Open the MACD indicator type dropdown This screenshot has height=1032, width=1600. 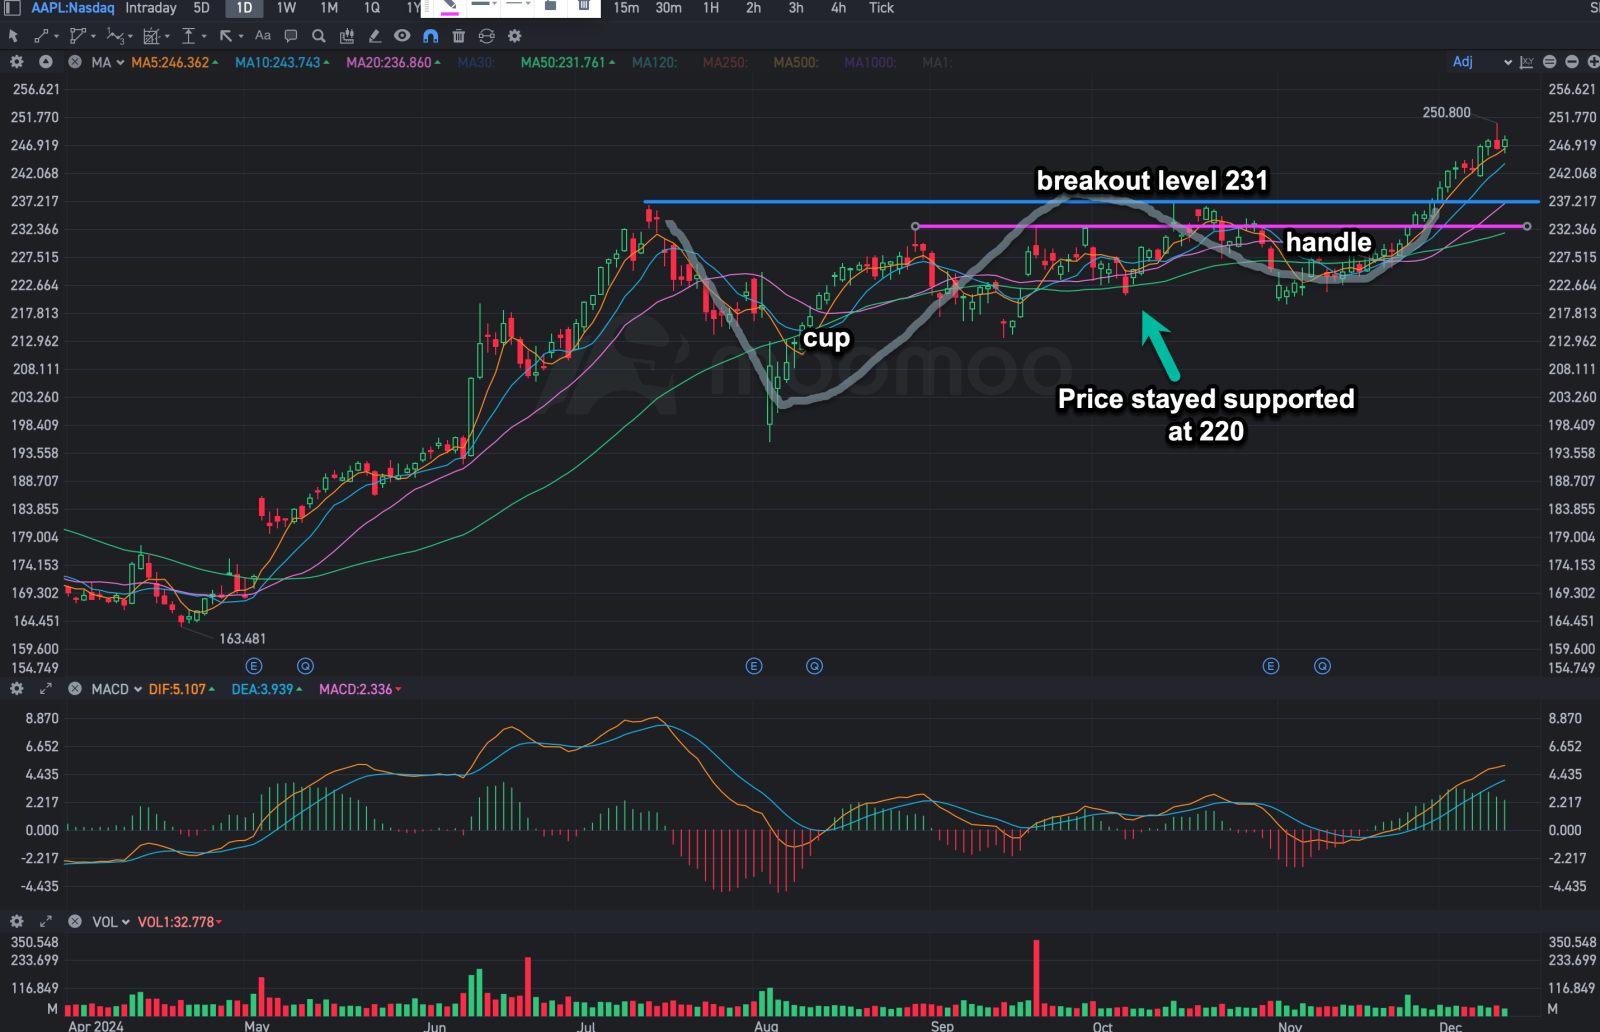[117, 689]
